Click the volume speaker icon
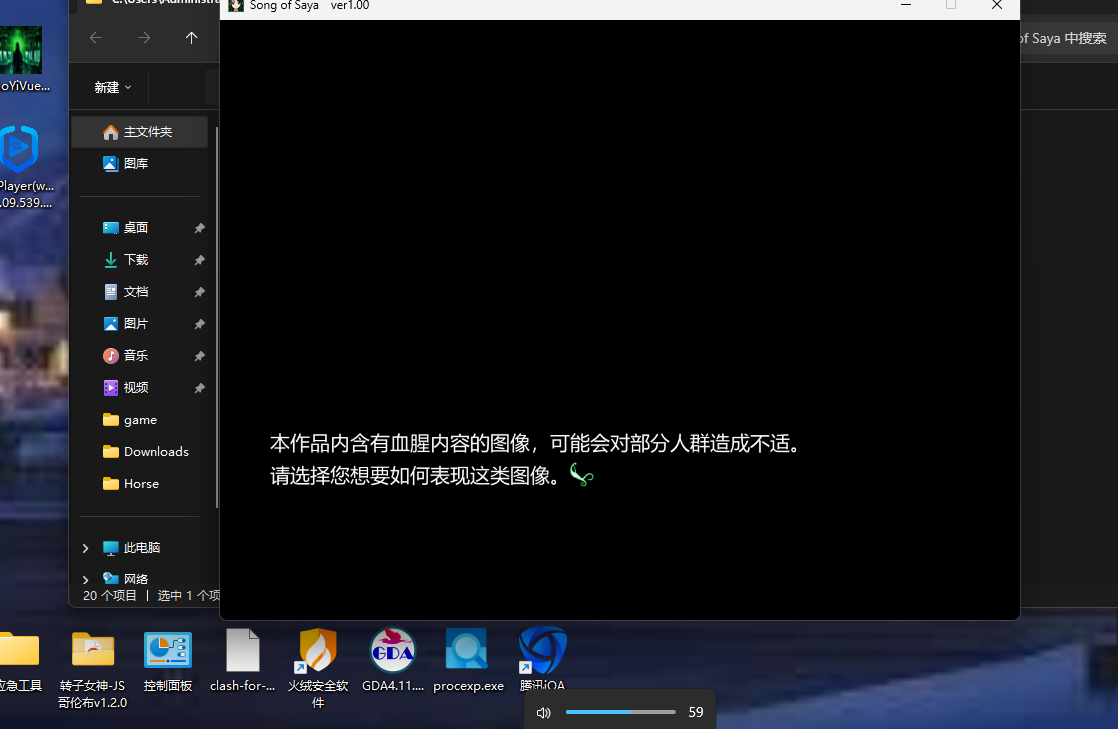Image resolution: width=1118 pixels, height=729 pixels. click(543, 713)
